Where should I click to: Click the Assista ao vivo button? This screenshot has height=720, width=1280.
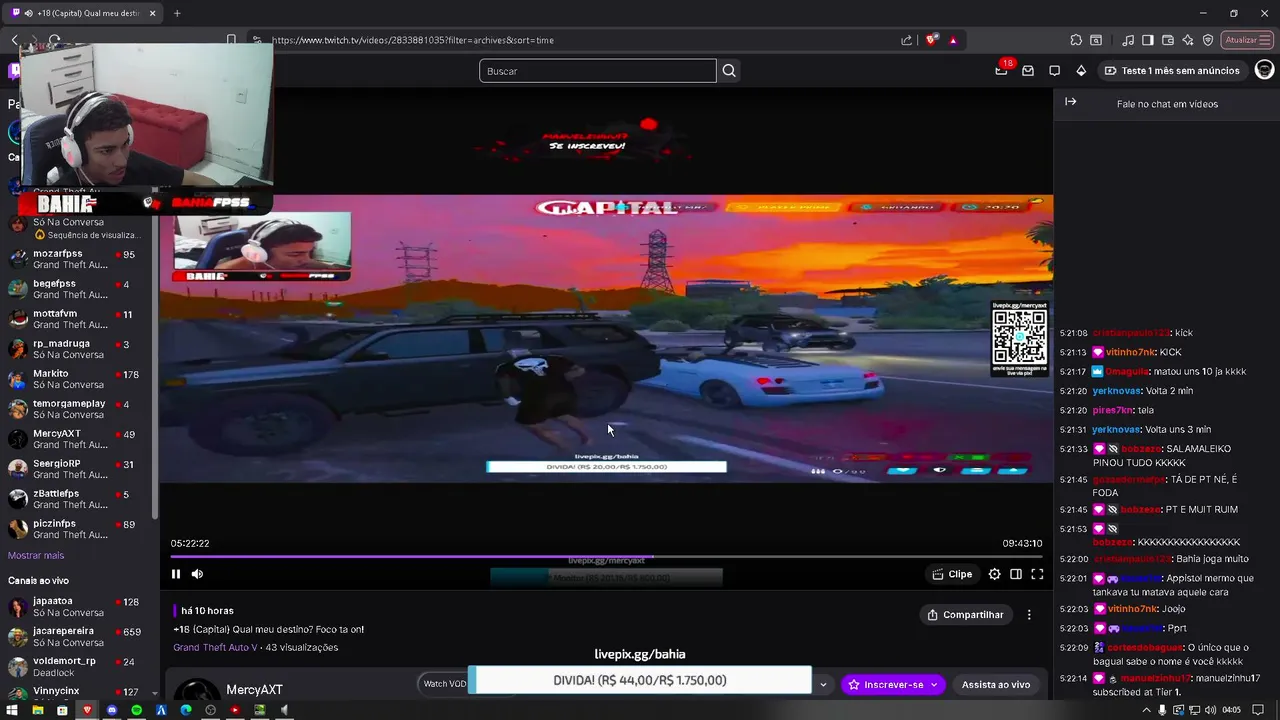(996, 685)
